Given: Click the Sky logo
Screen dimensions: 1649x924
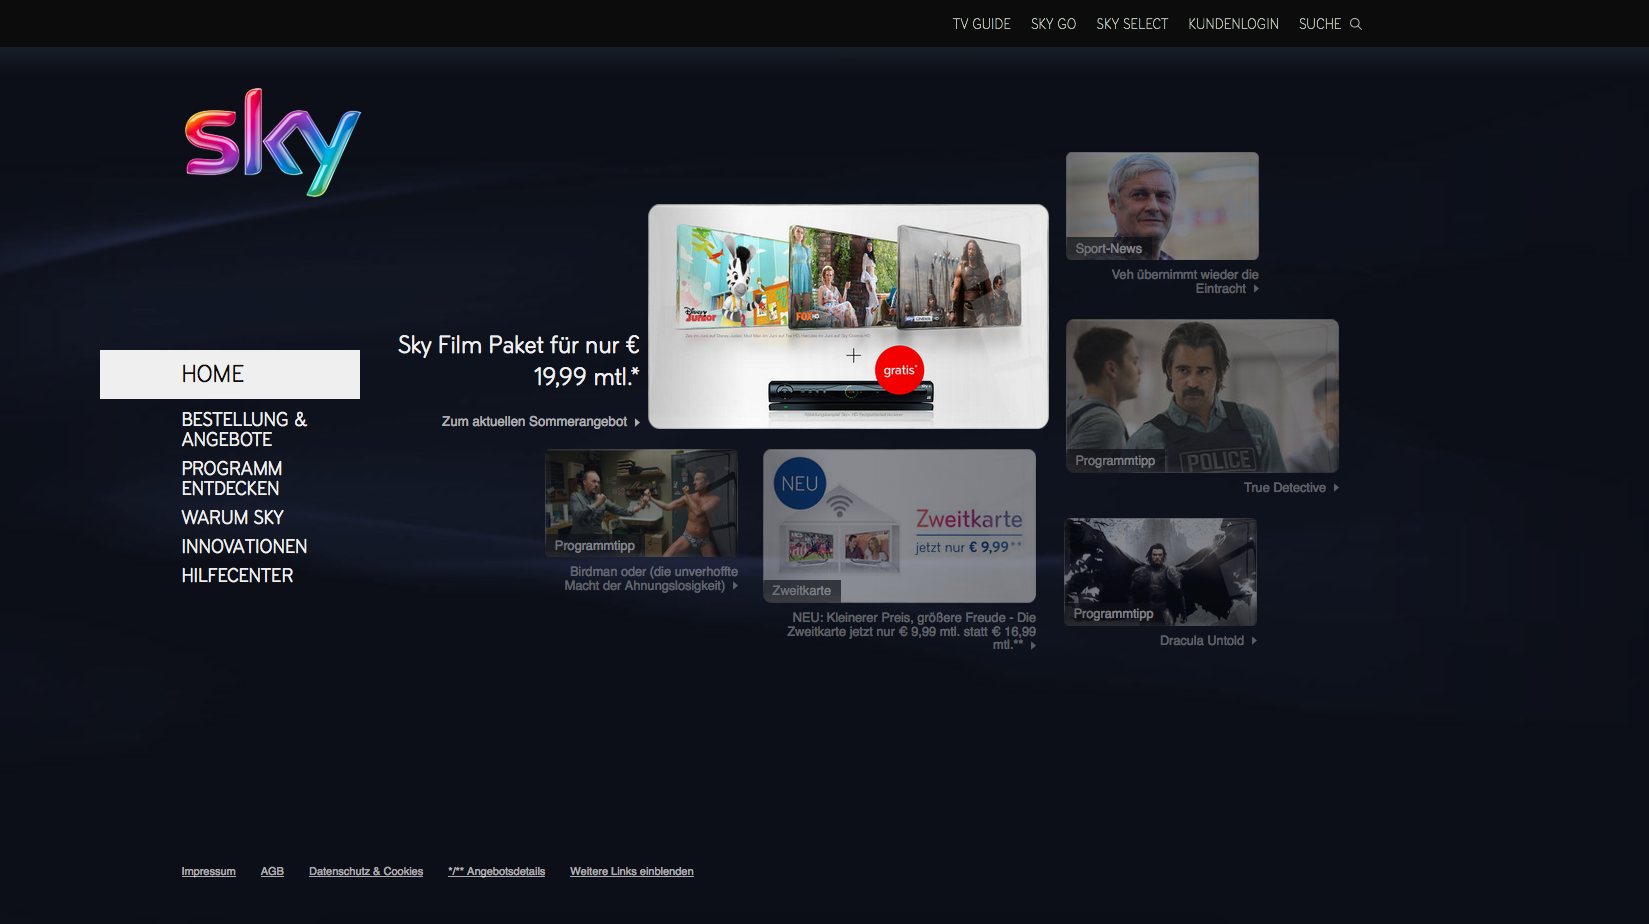Looking at the screenshot, I should pos(273,143).
